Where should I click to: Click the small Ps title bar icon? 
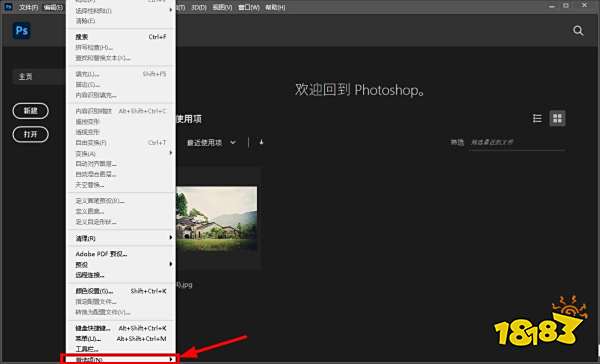(x=8, y=7)
